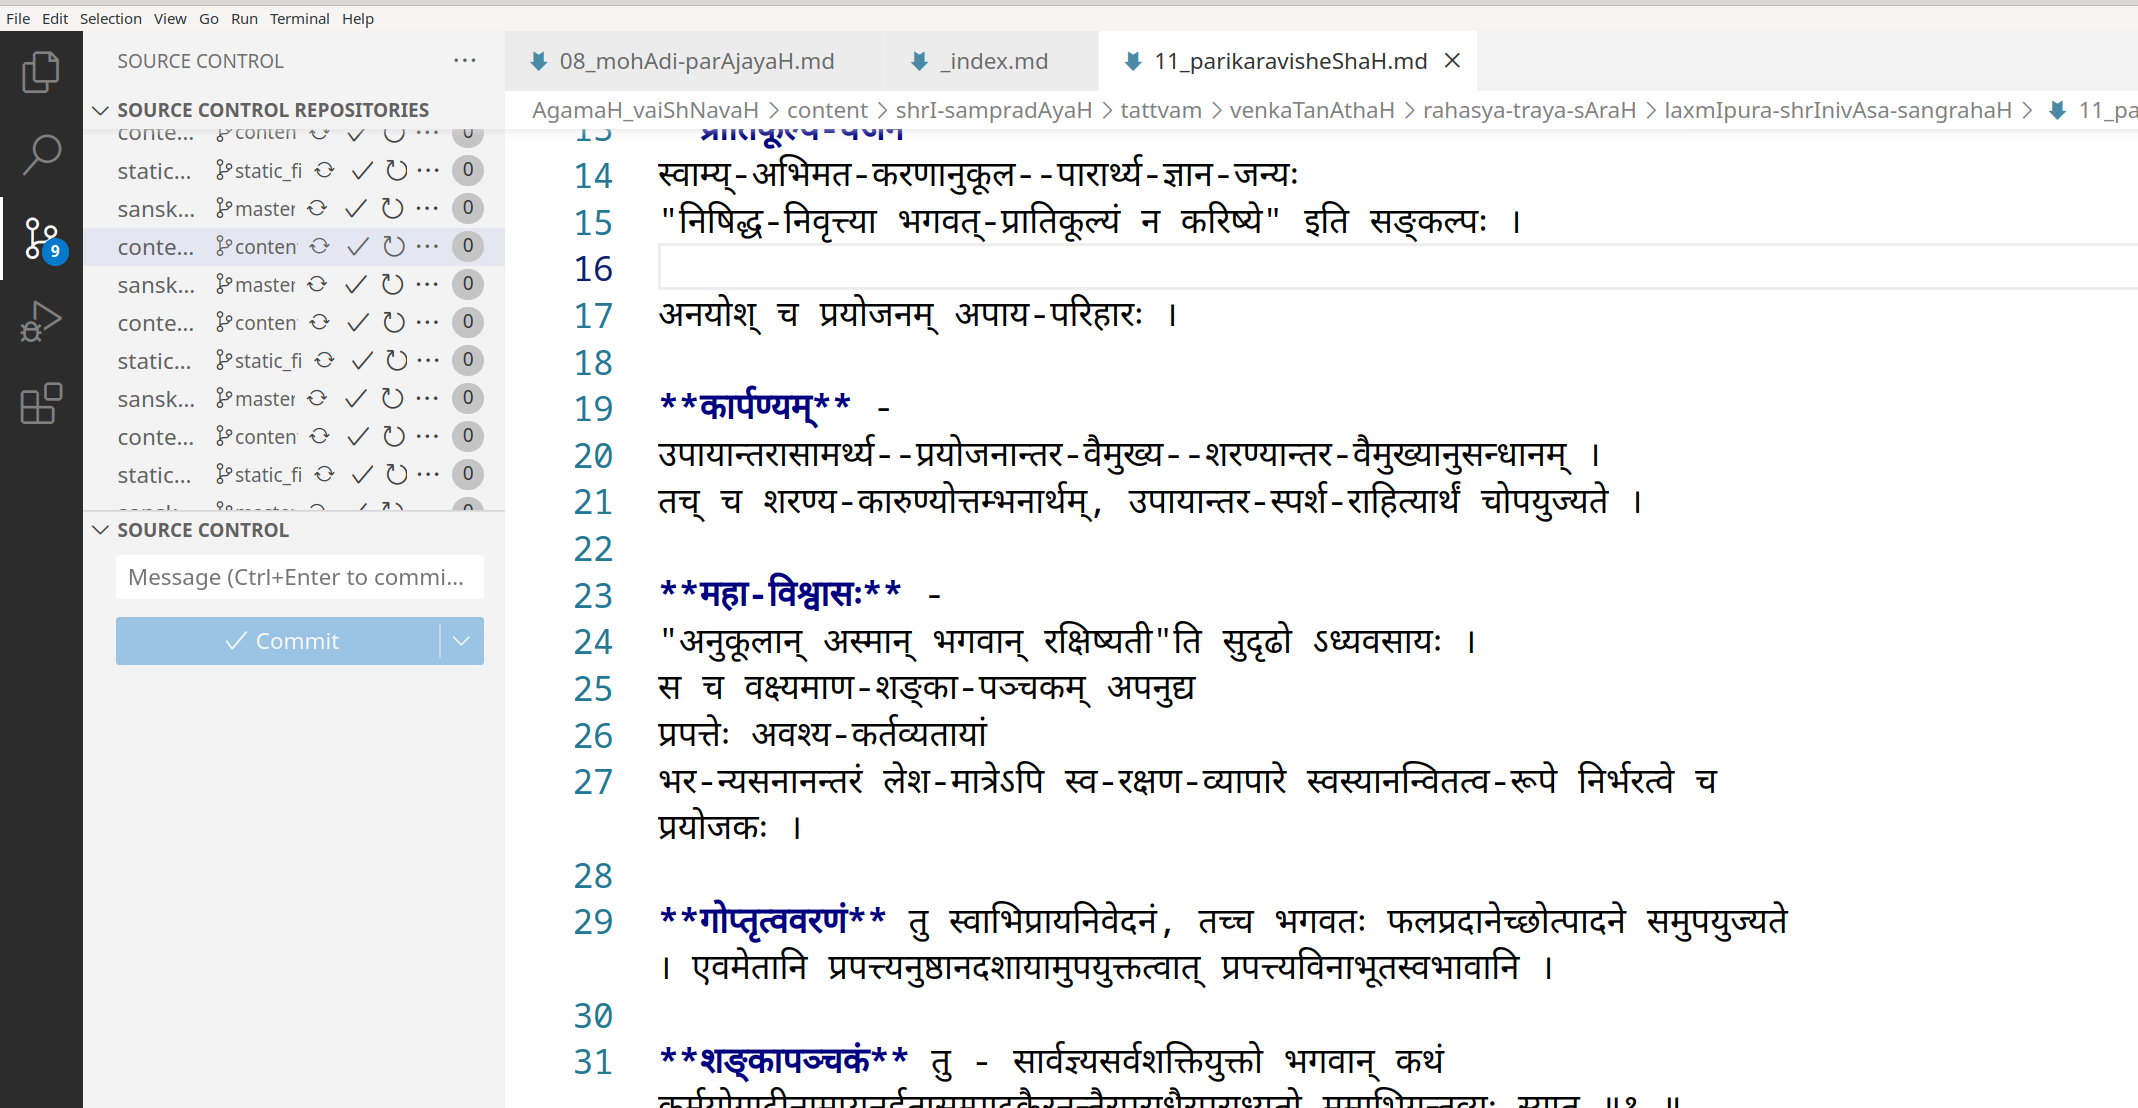Screen dimensions: 2138x1108
Task: Switch to 08_mohAdi-parAjayaH.md tab
Action: [x=695, y=61]
